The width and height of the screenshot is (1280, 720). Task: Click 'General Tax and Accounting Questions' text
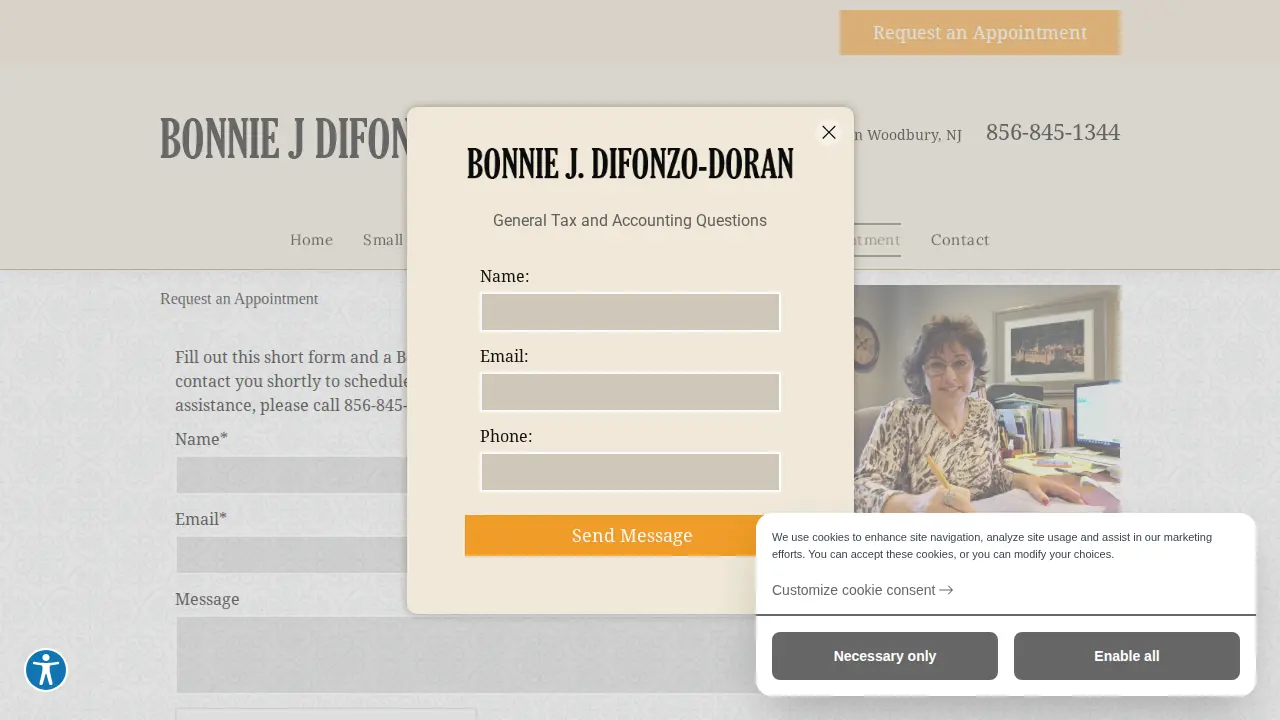point(630,220)
